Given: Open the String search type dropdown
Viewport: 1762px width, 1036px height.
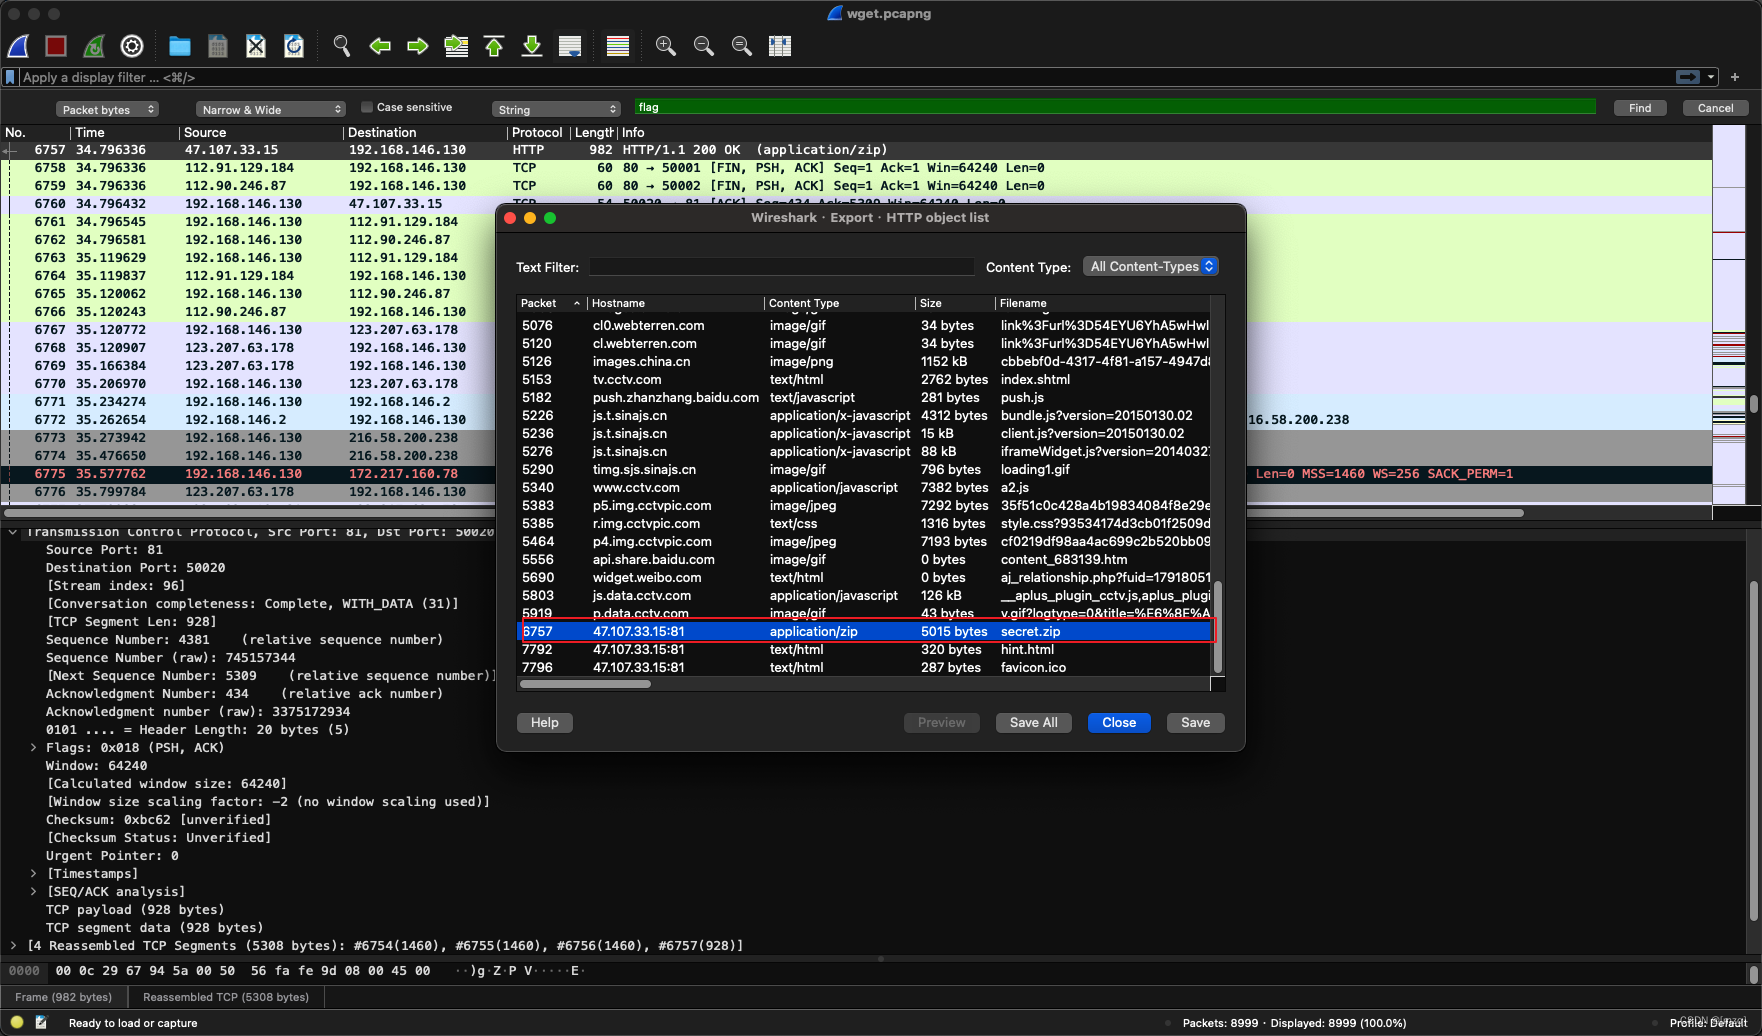Looking at the screenshot, I should [x=556, y=109].
